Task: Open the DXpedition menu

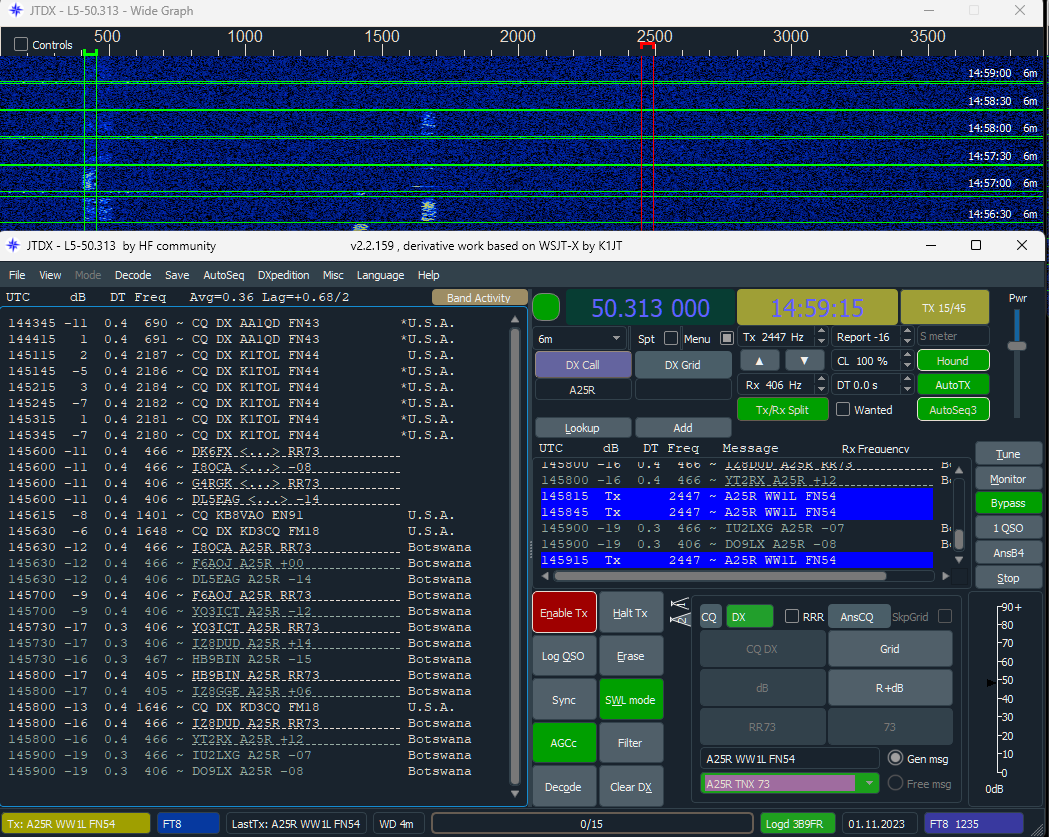Action: pyautogui.click(x=284, y=275)
